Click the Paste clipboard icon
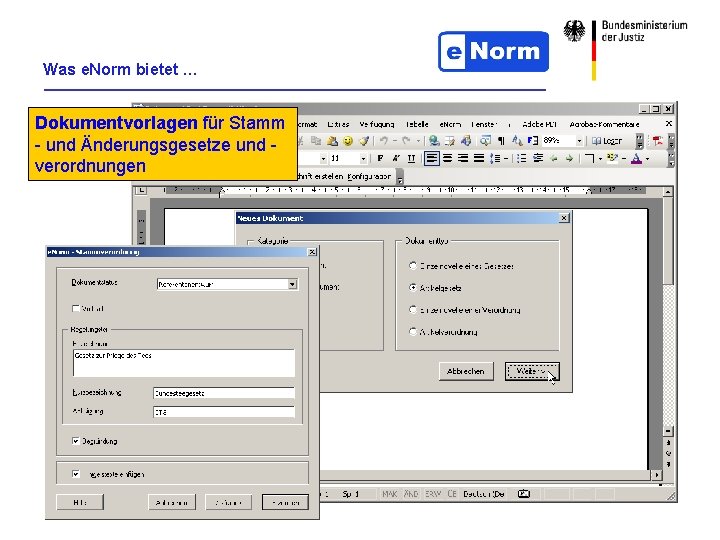Image resolution: width=720 pixels, height=540 pixels. coord(332,141)
